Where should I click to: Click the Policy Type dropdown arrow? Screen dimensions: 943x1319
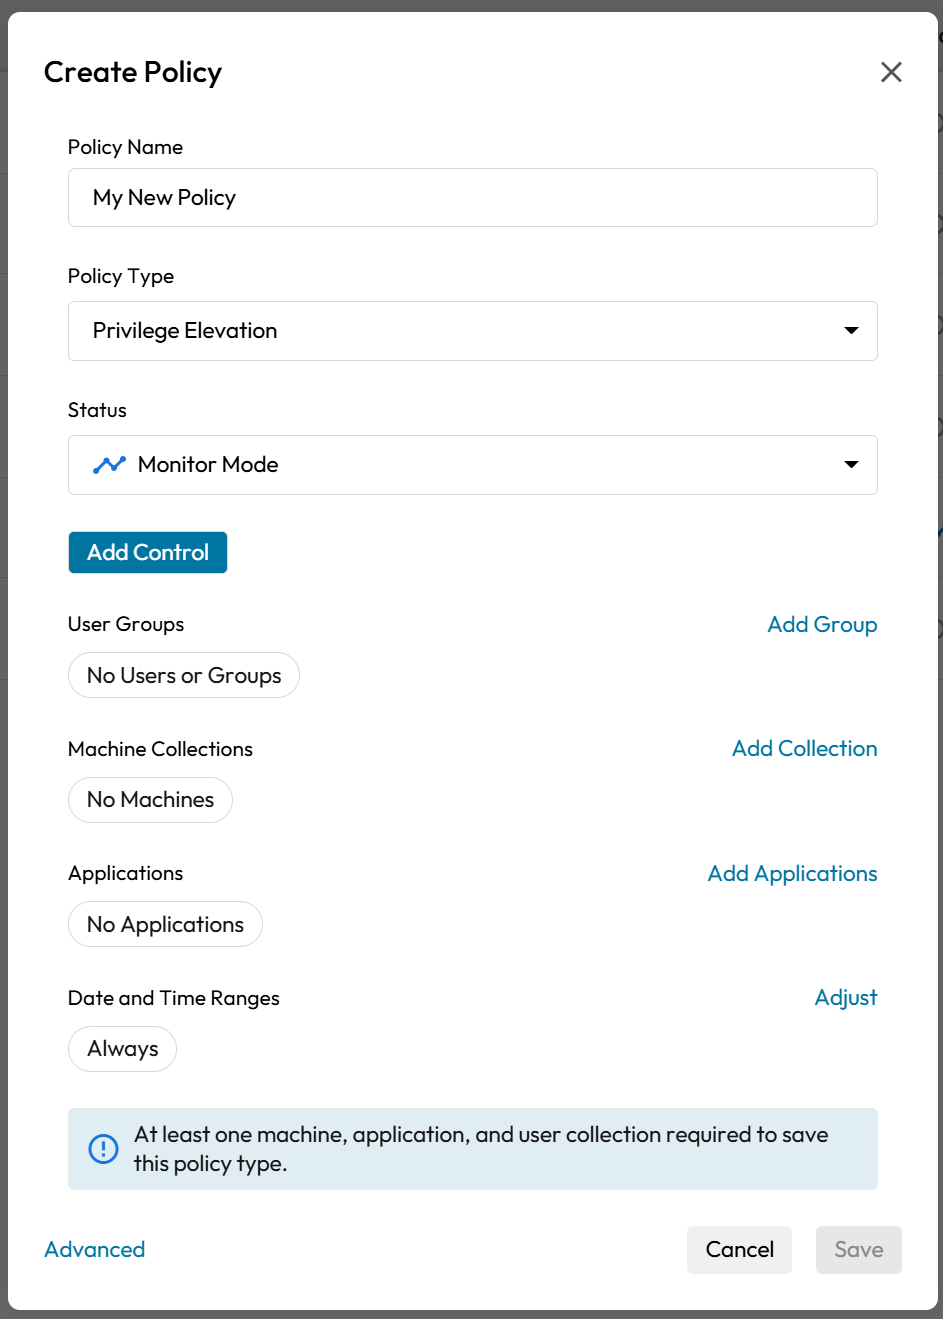[x=851, y=331]
